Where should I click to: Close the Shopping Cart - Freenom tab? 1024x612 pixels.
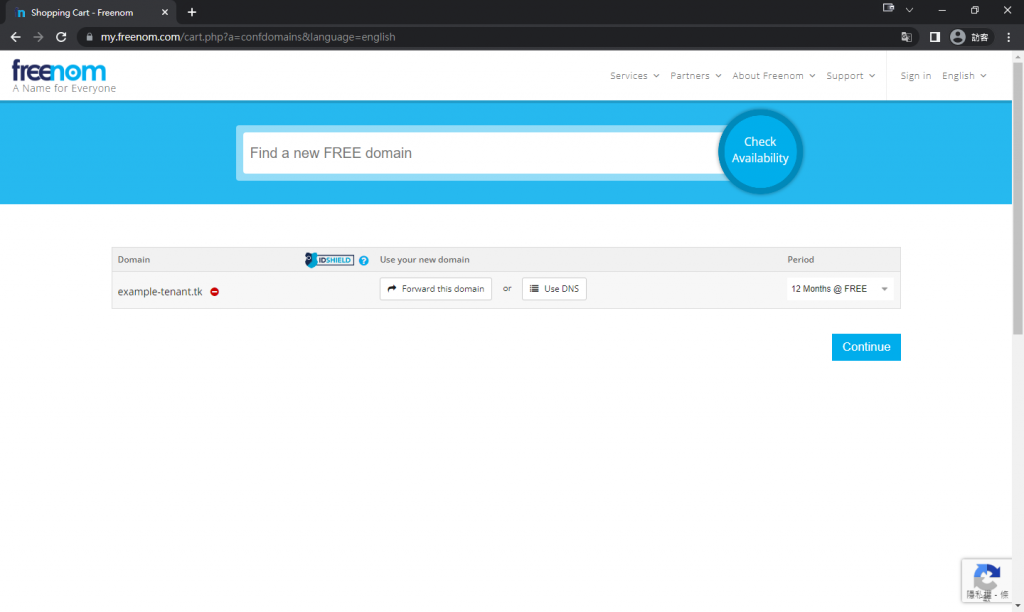[x=165, y=12]
